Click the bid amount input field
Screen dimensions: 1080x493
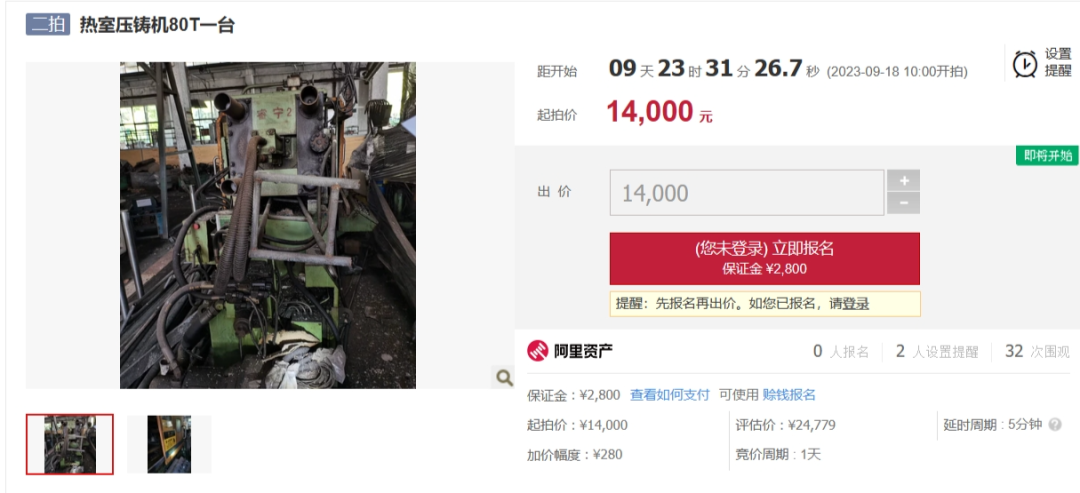747,193
